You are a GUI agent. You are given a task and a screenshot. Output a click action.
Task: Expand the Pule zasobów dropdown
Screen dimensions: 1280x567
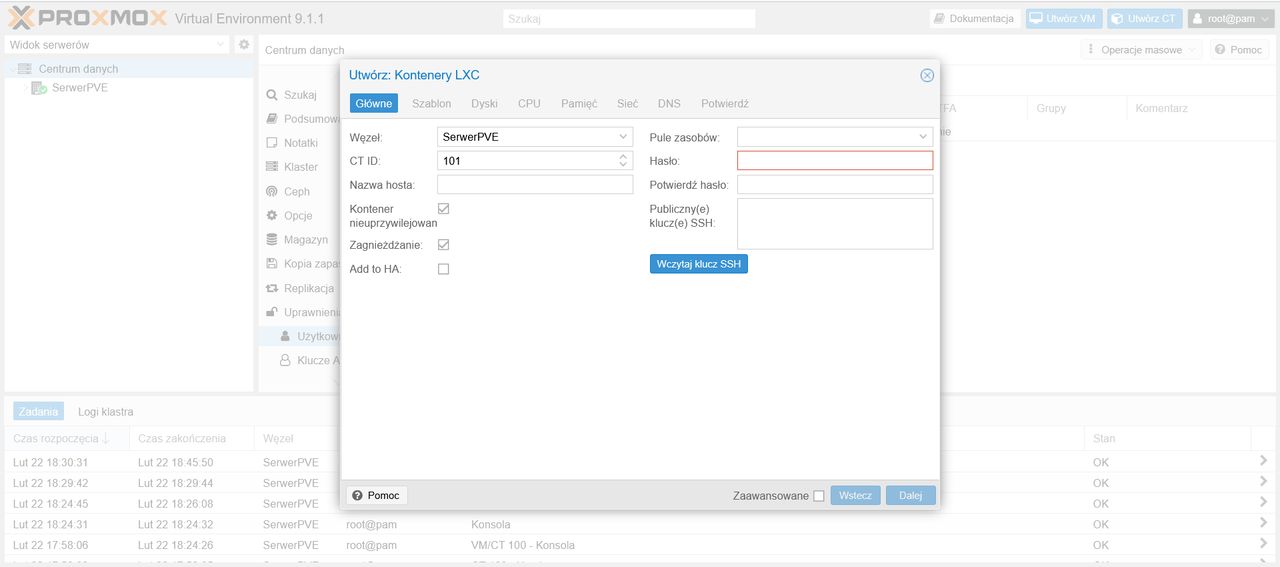[923, 136]
